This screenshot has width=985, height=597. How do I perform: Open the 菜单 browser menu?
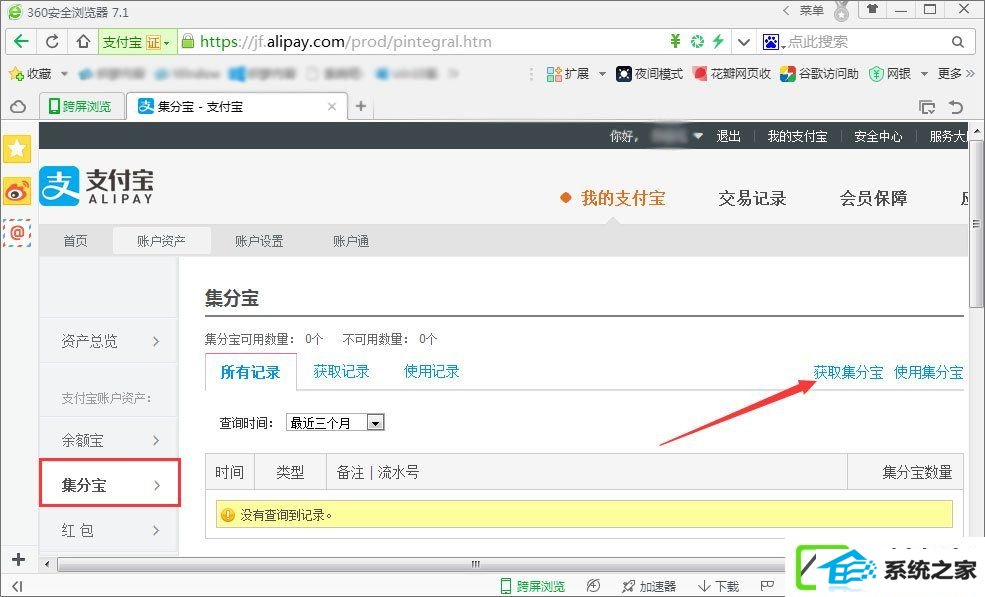[811, 11]
